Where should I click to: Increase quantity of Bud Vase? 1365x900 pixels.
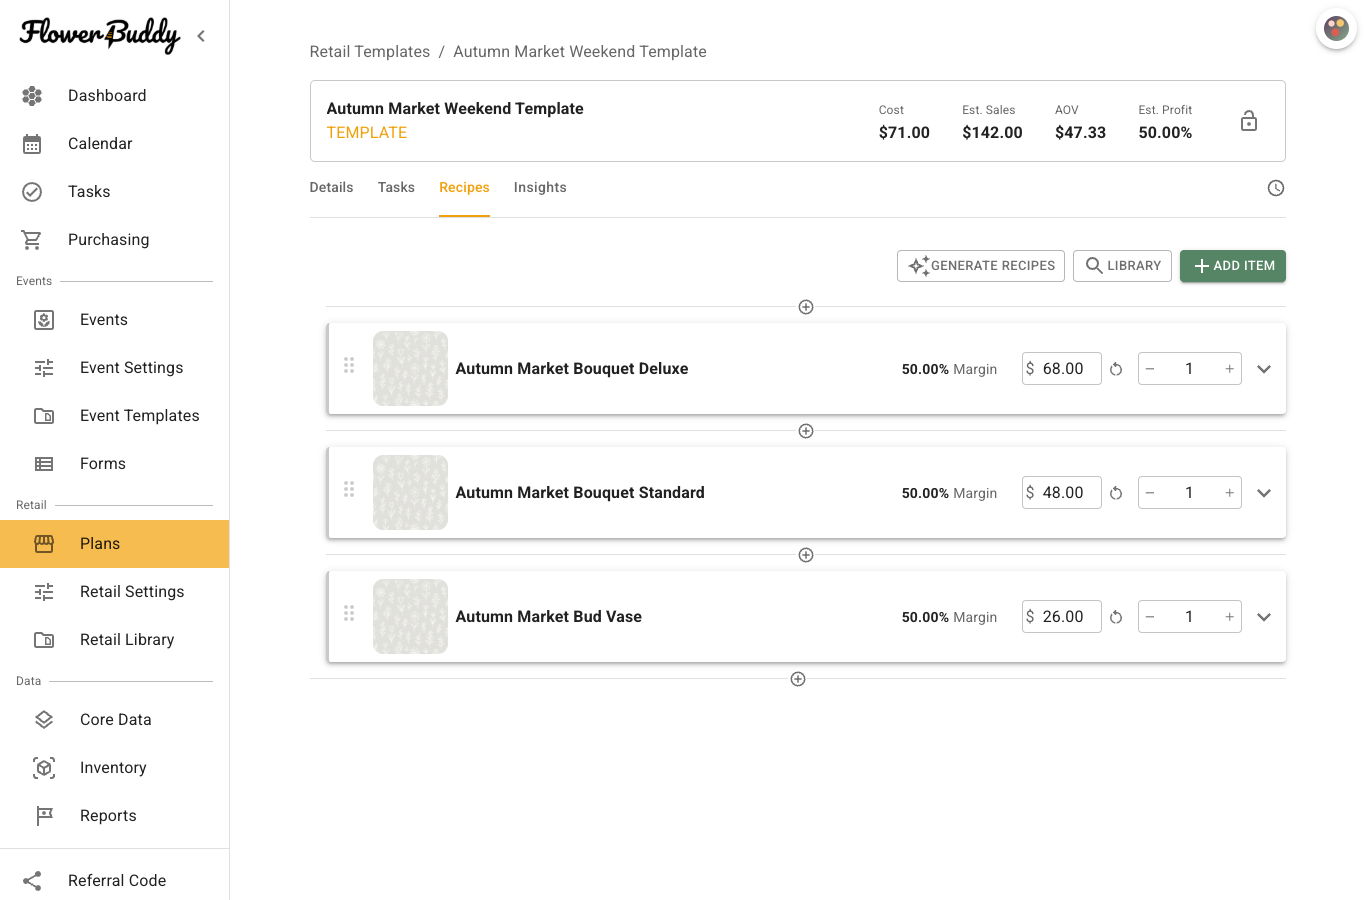(x=1229, y=617)
